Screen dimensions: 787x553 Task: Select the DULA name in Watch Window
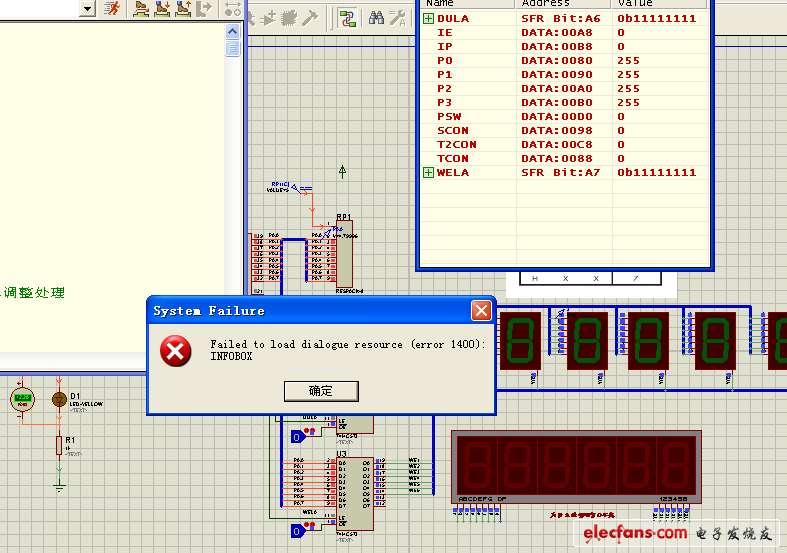[453, 19]
